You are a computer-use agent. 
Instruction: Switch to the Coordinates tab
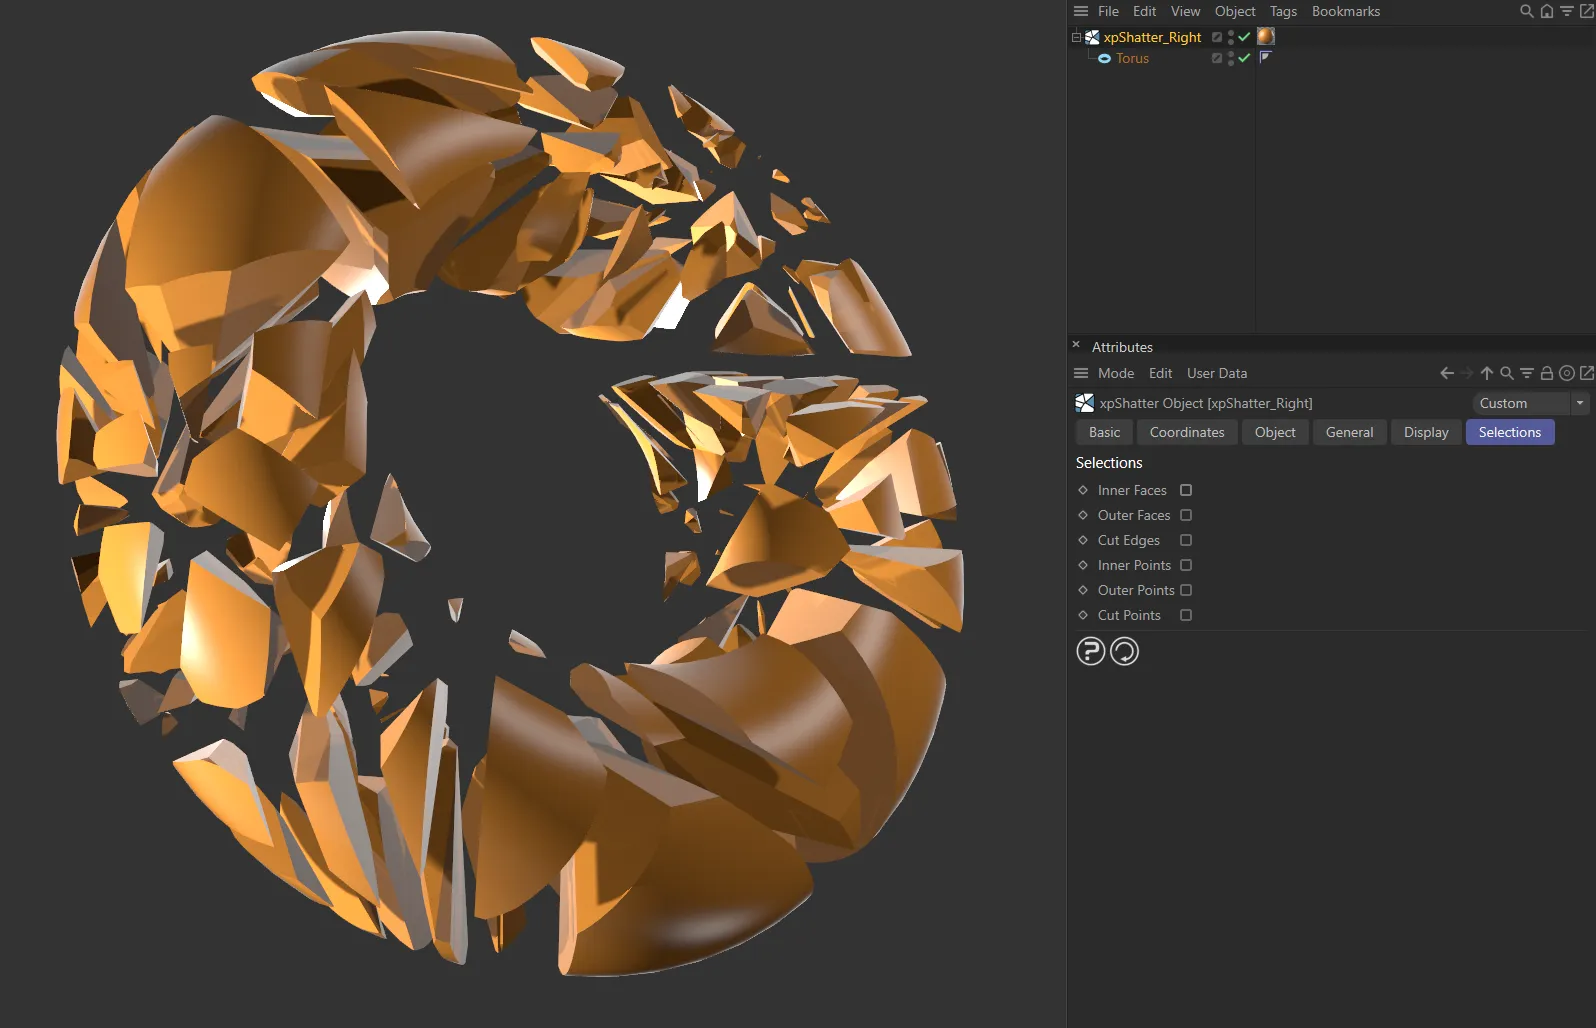coord(1186,432)
